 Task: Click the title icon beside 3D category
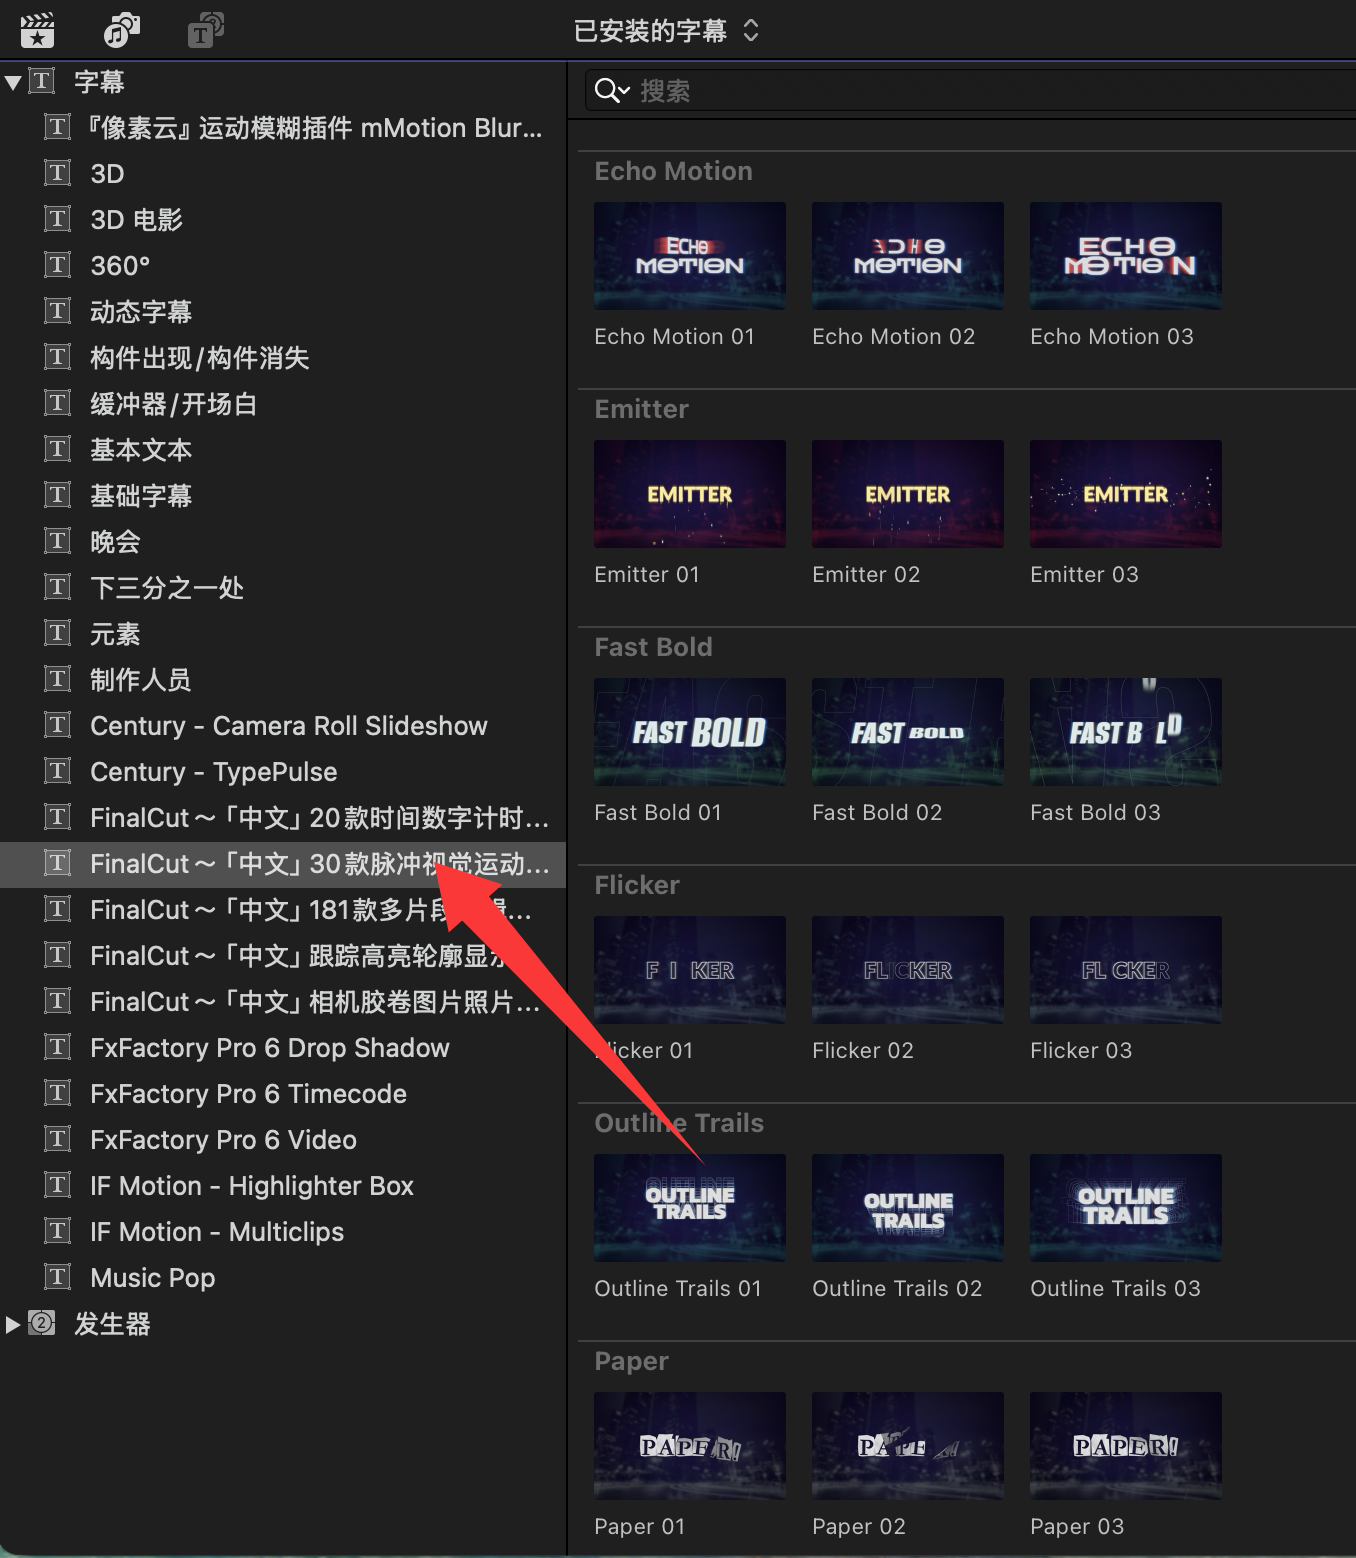[58, 173]
